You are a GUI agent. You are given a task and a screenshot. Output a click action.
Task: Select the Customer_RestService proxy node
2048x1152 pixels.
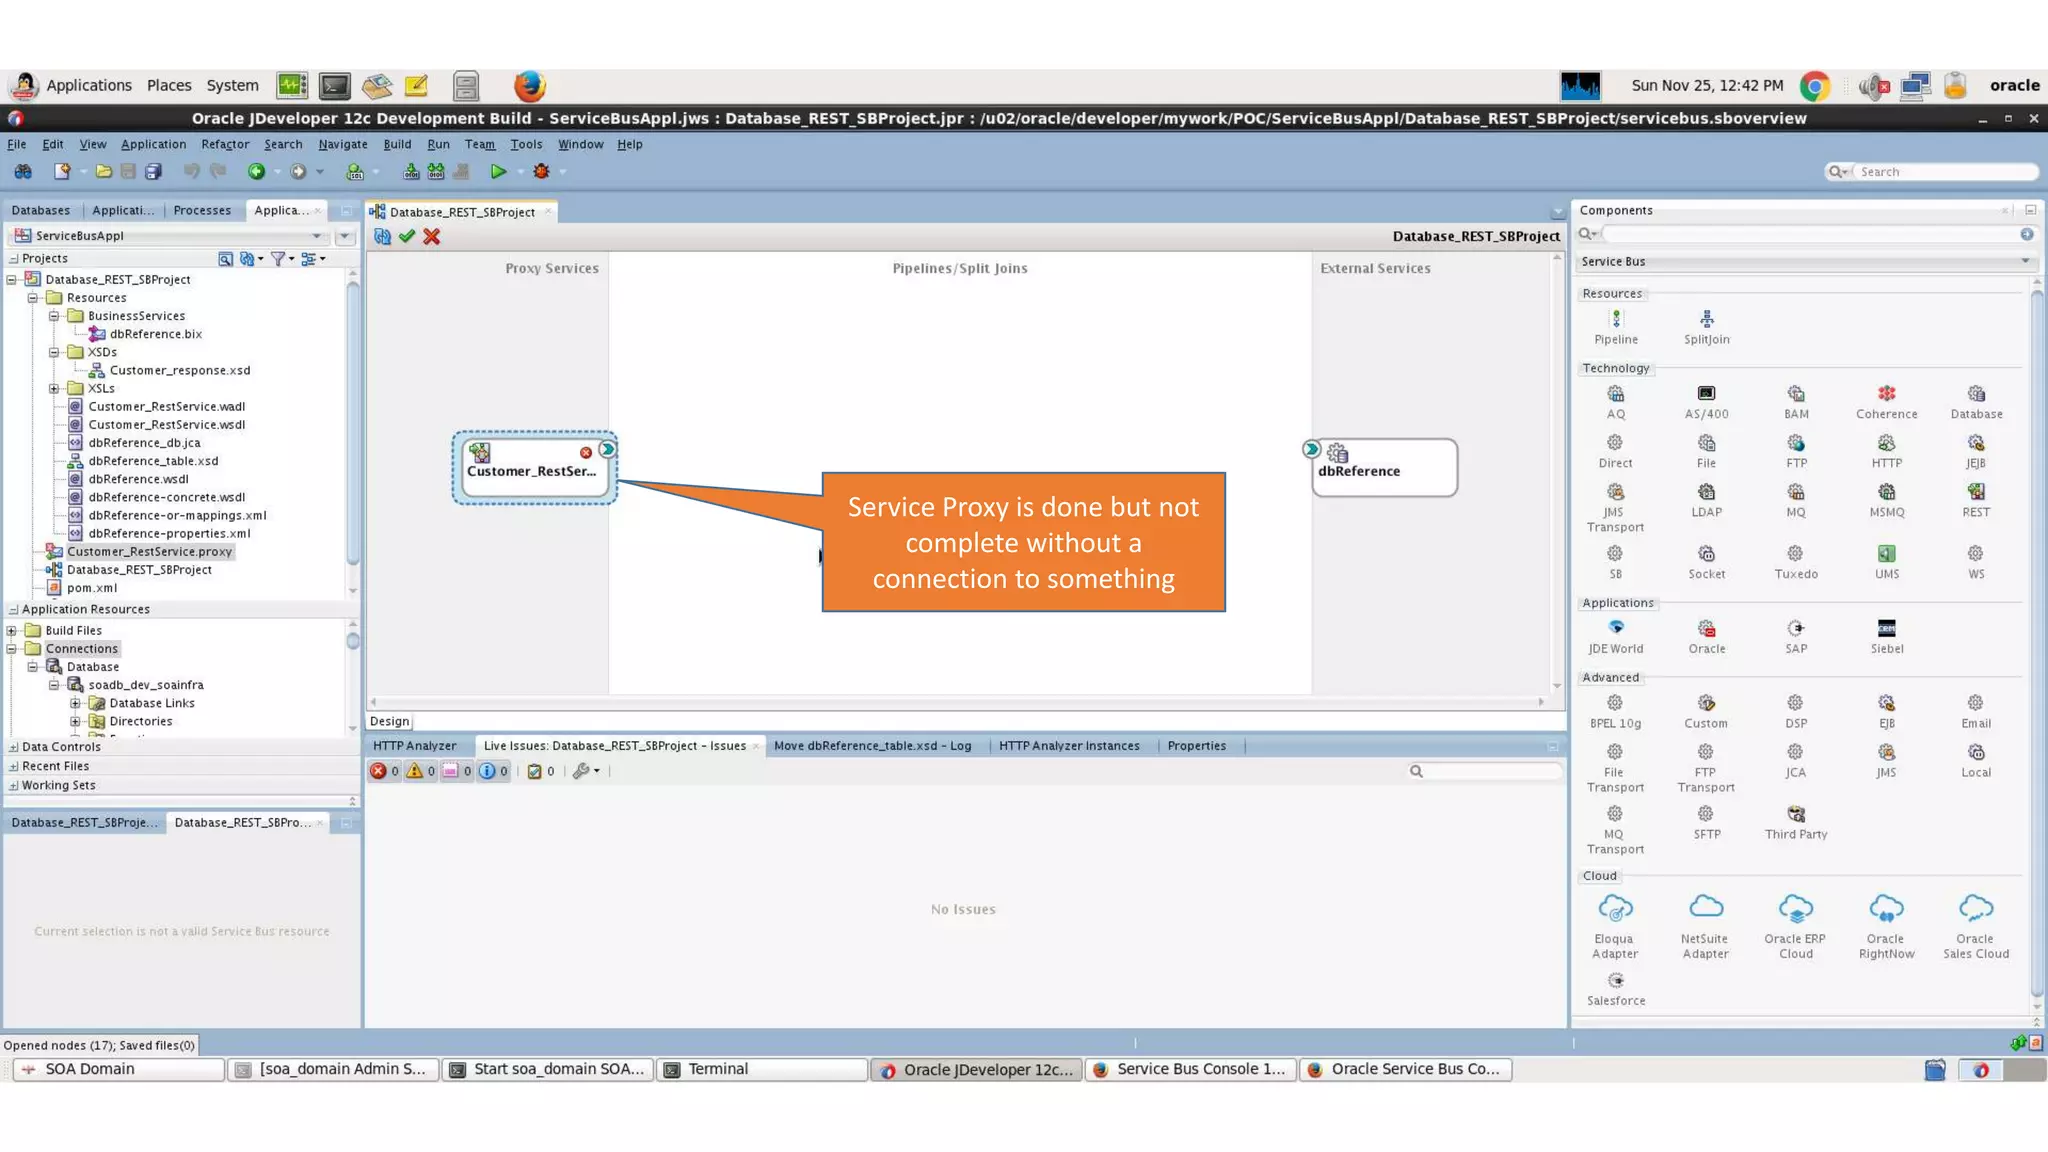tap(534, 467)
